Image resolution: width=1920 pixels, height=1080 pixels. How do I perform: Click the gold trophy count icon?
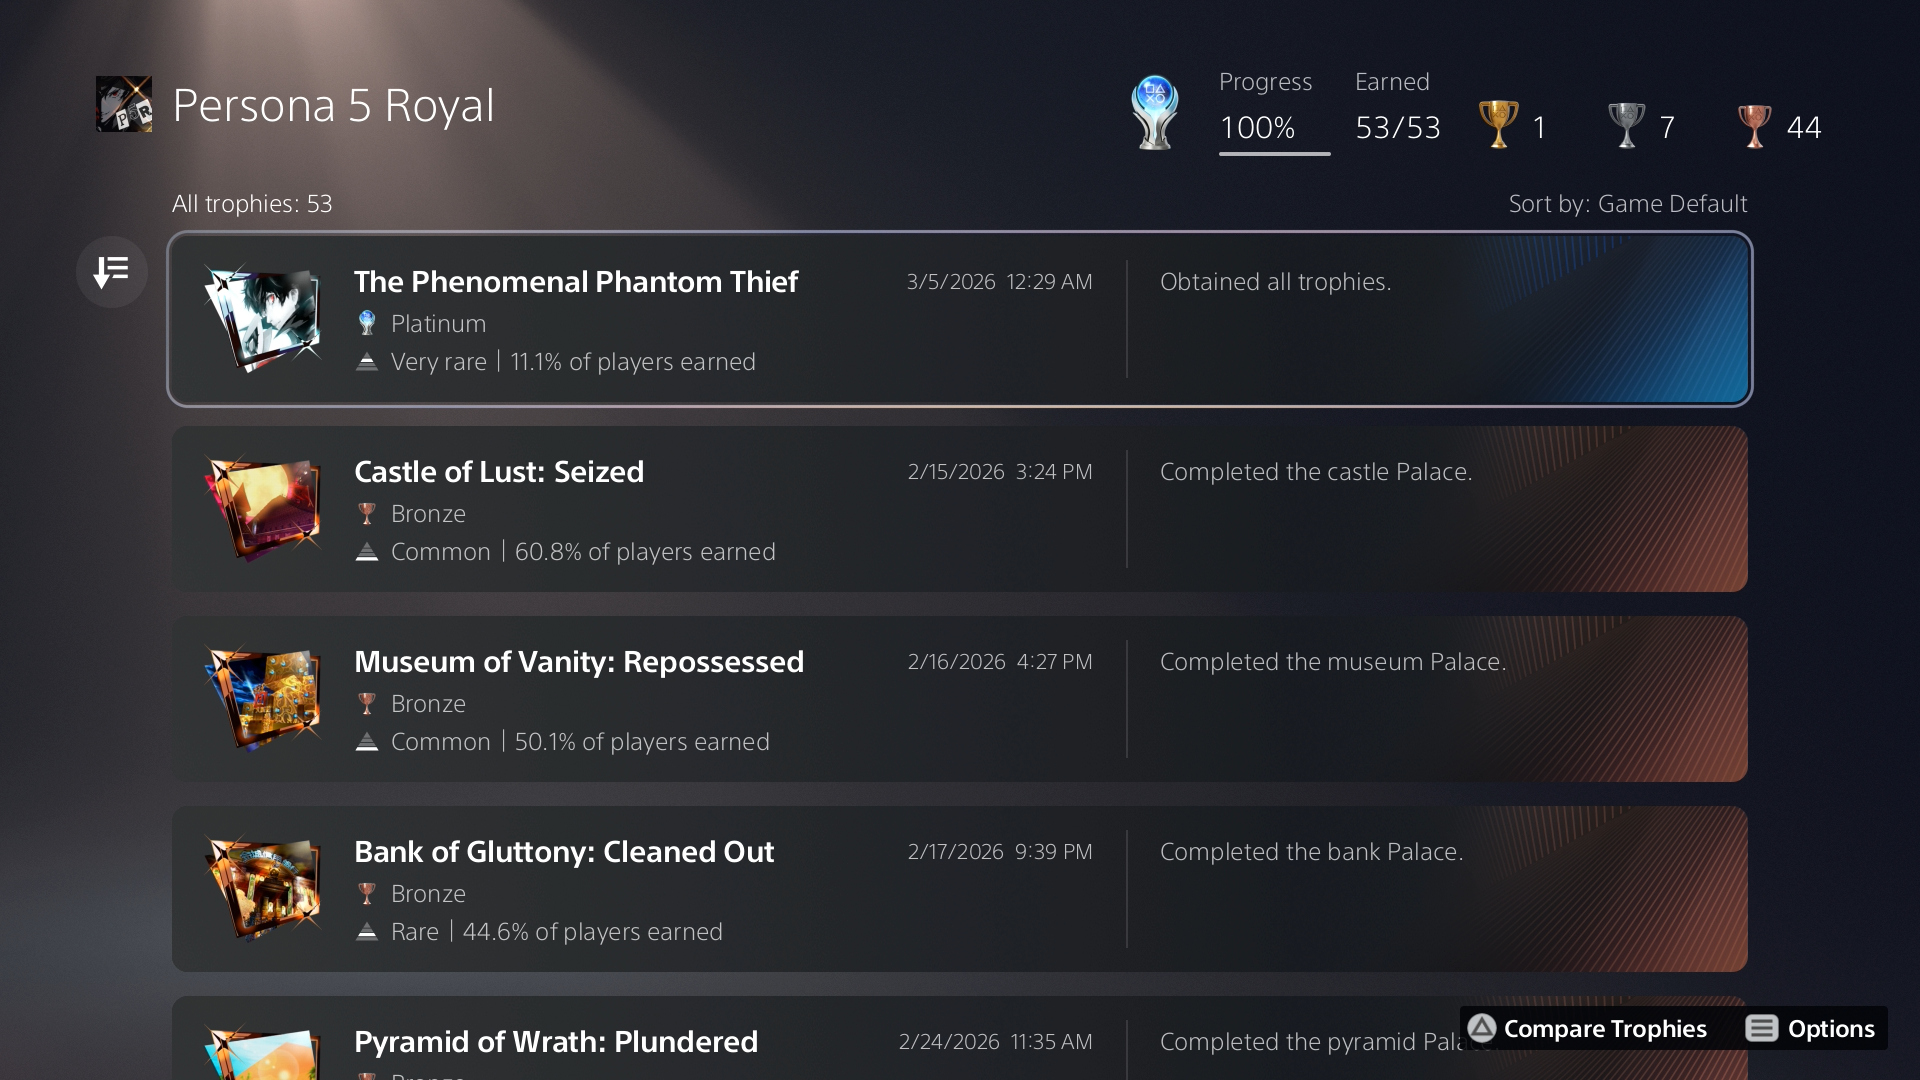[x=1498, y=126]
